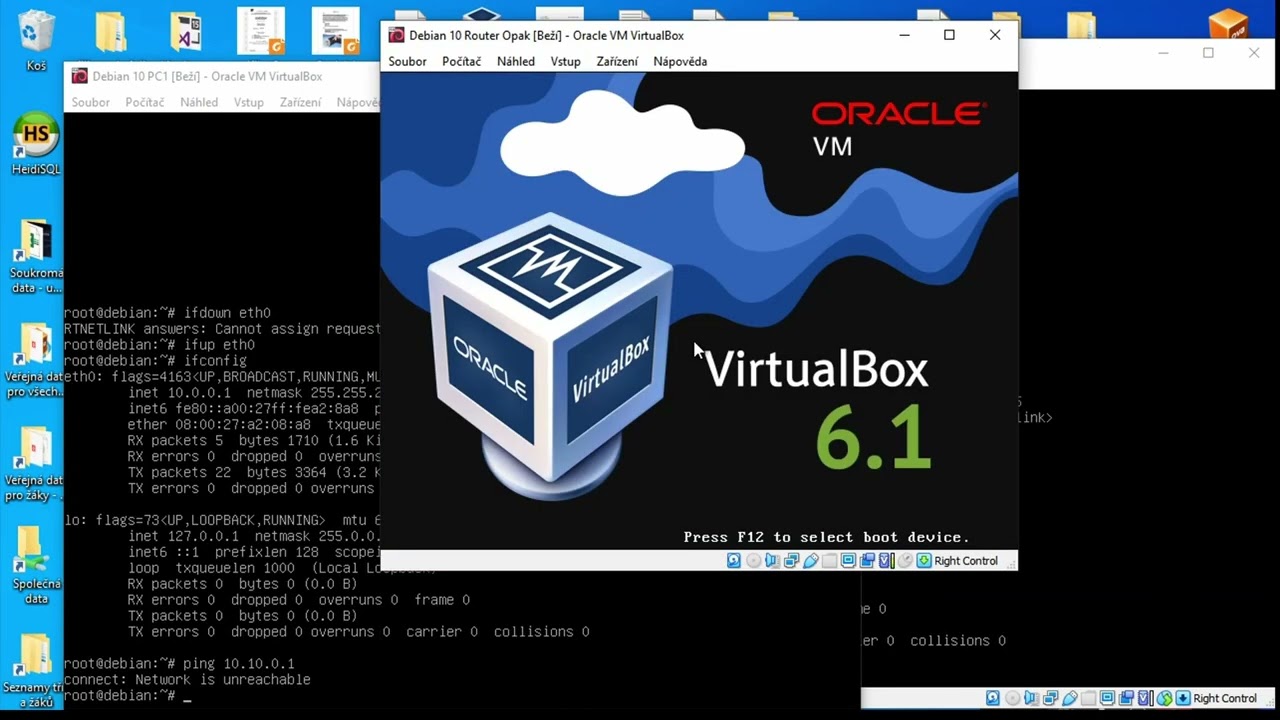The width and height of the screenshot is (1280, 720).
Task: Click "root@debian:~# ifdown eth0" line in PC1 terminal
Action: click(167, 312)
